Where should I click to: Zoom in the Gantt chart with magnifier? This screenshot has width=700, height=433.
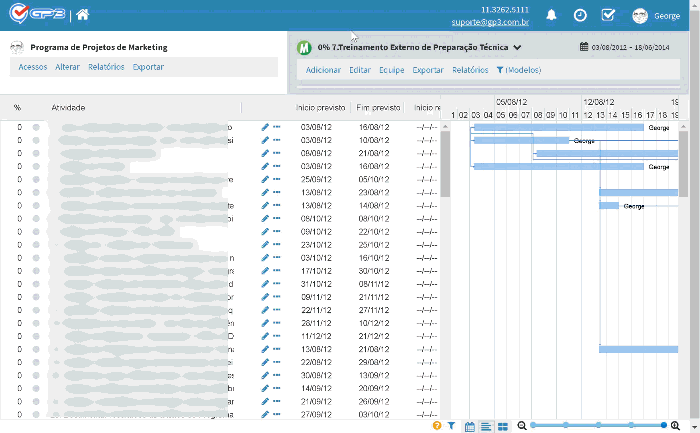[675, 426]
